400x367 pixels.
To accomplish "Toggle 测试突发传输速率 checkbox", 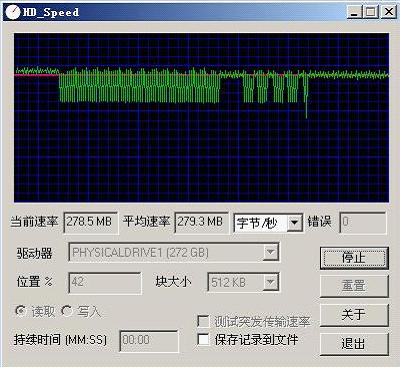I will (203, 321).
